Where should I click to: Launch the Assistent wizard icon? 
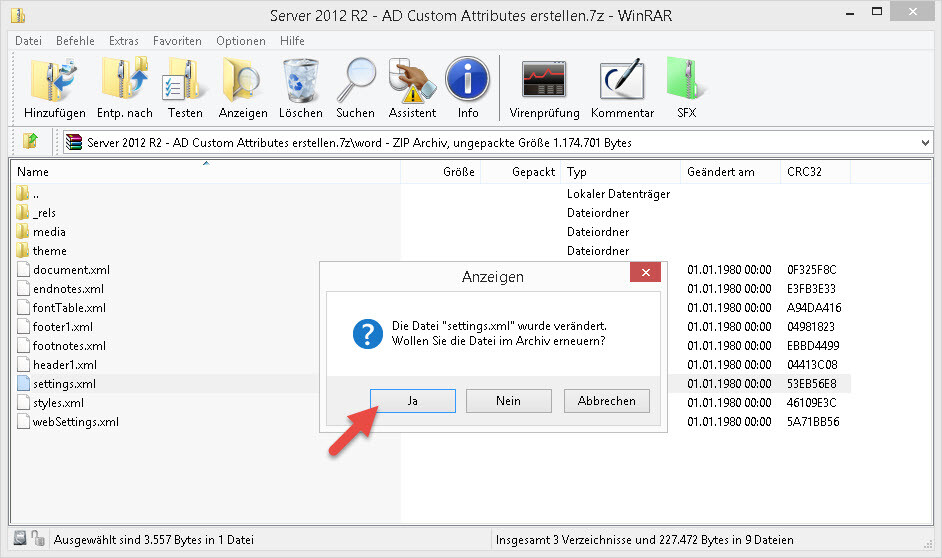click(412, 87)
